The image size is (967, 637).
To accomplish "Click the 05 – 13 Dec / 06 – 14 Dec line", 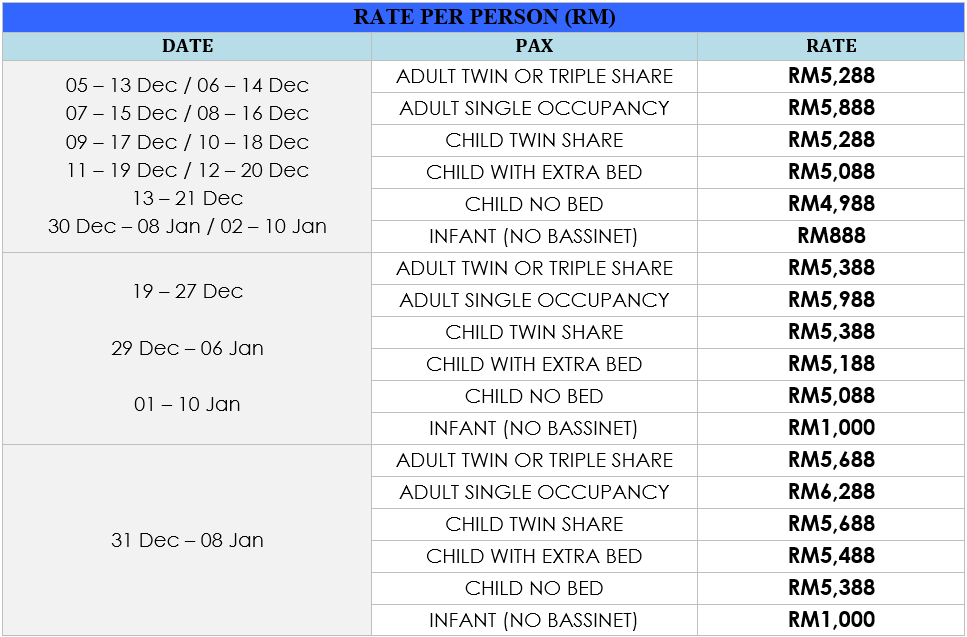I will coord(187,86).
